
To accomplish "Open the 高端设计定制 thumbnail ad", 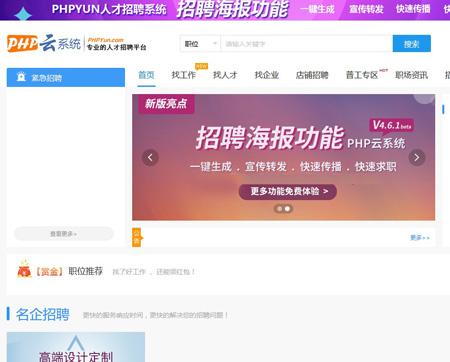I will [76, 347].
